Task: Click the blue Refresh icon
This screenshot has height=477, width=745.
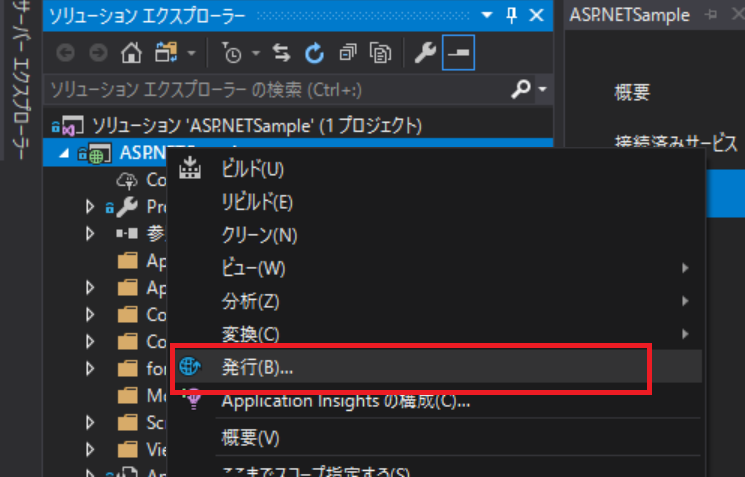Action: click(314, 53)
